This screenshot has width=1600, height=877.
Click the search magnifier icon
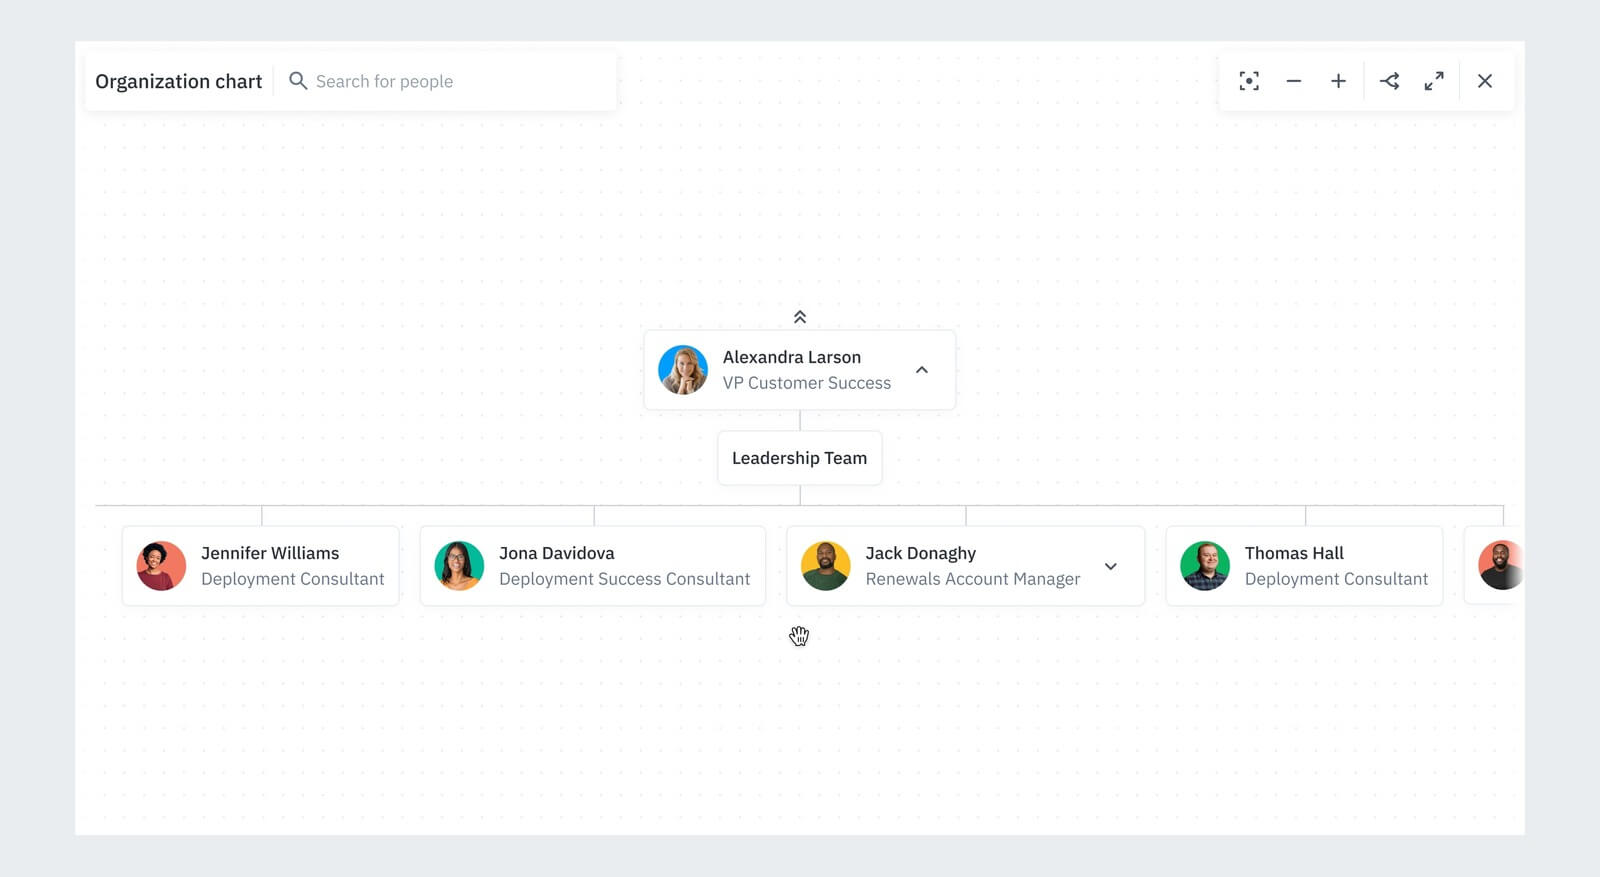click(x=298, y=80)
